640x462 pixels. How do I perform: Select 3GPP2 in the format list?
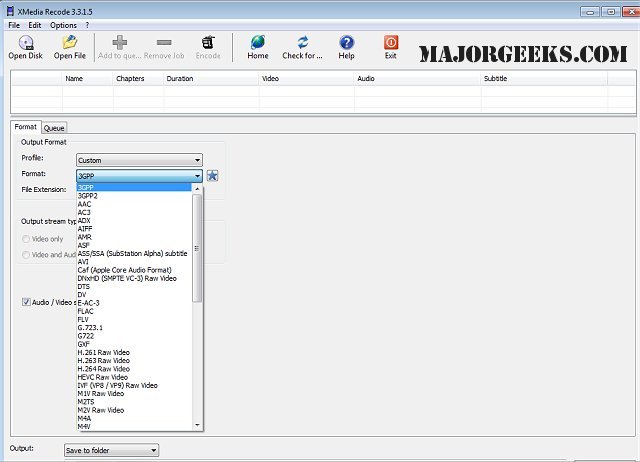(x=134, y=196)
